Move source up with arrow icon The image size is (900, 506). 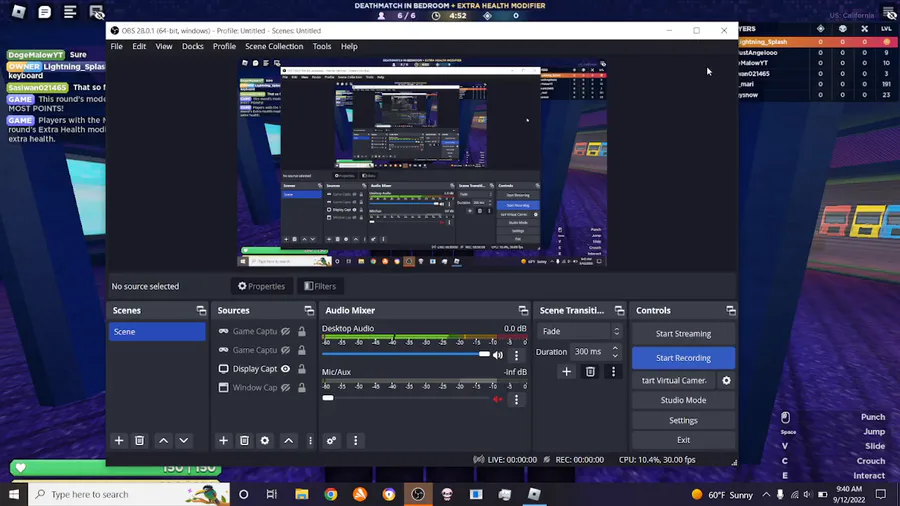click(289, 441)
